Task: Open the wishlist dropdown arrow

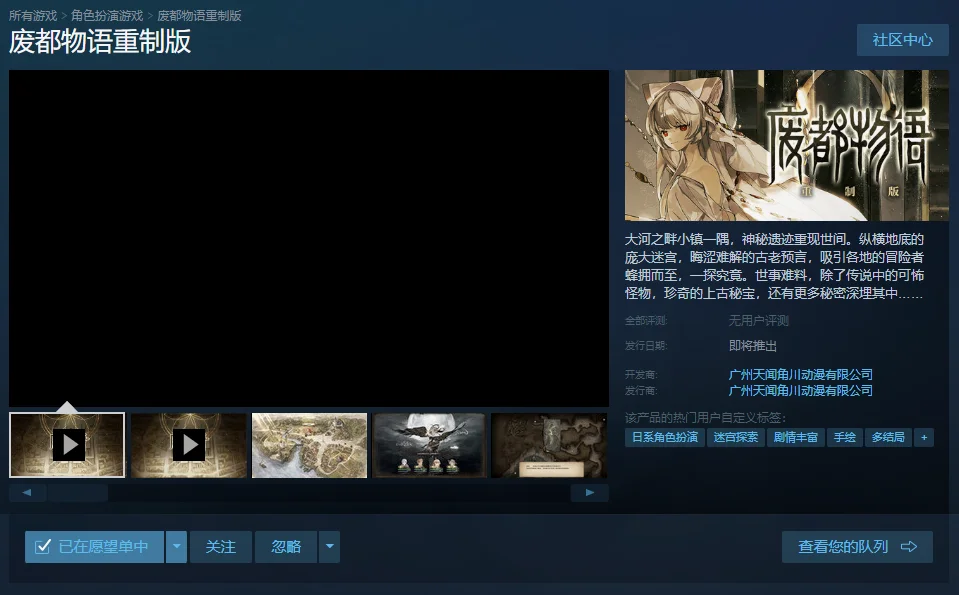Action: (176, 547)
